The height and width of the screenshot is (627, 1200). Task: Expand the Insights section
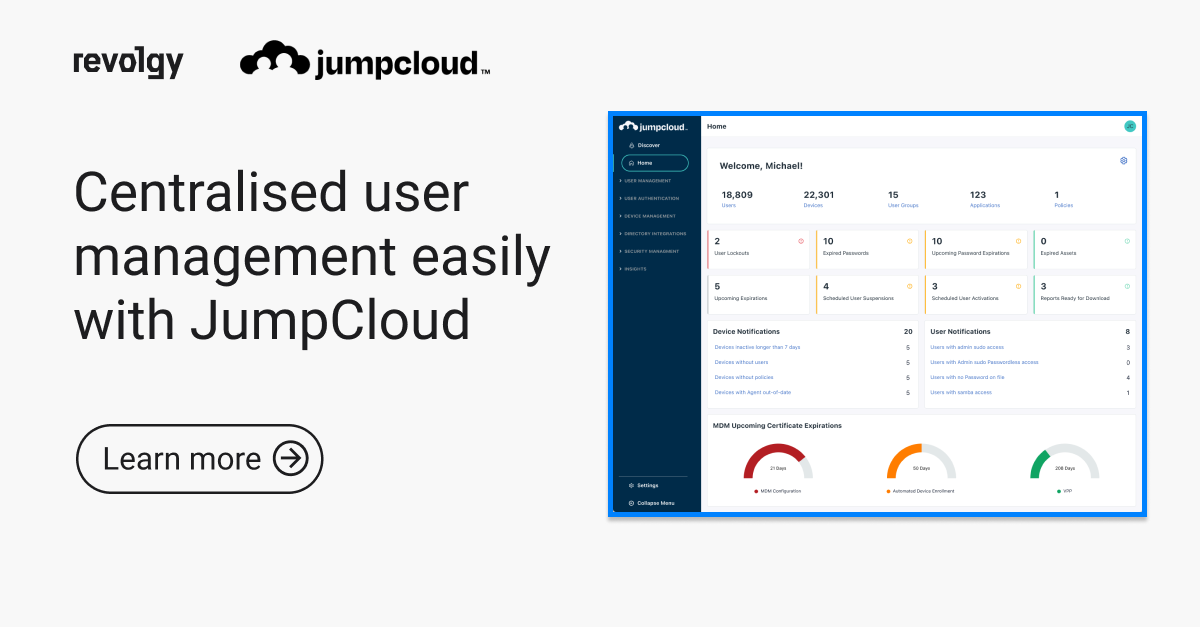635,269
